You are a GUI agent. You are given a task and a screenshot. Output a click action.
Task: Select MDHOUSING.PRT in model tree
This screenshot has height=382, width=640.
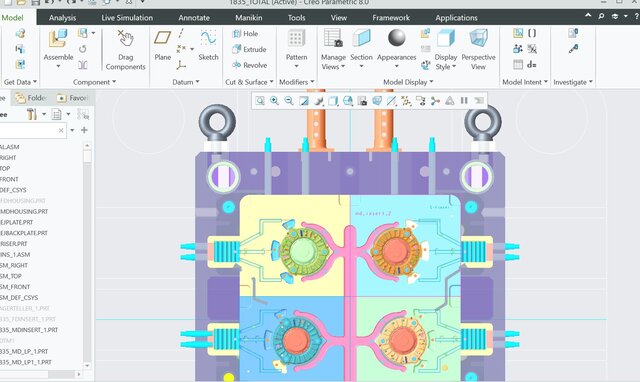pyautogui.click(x=24, y=211)
